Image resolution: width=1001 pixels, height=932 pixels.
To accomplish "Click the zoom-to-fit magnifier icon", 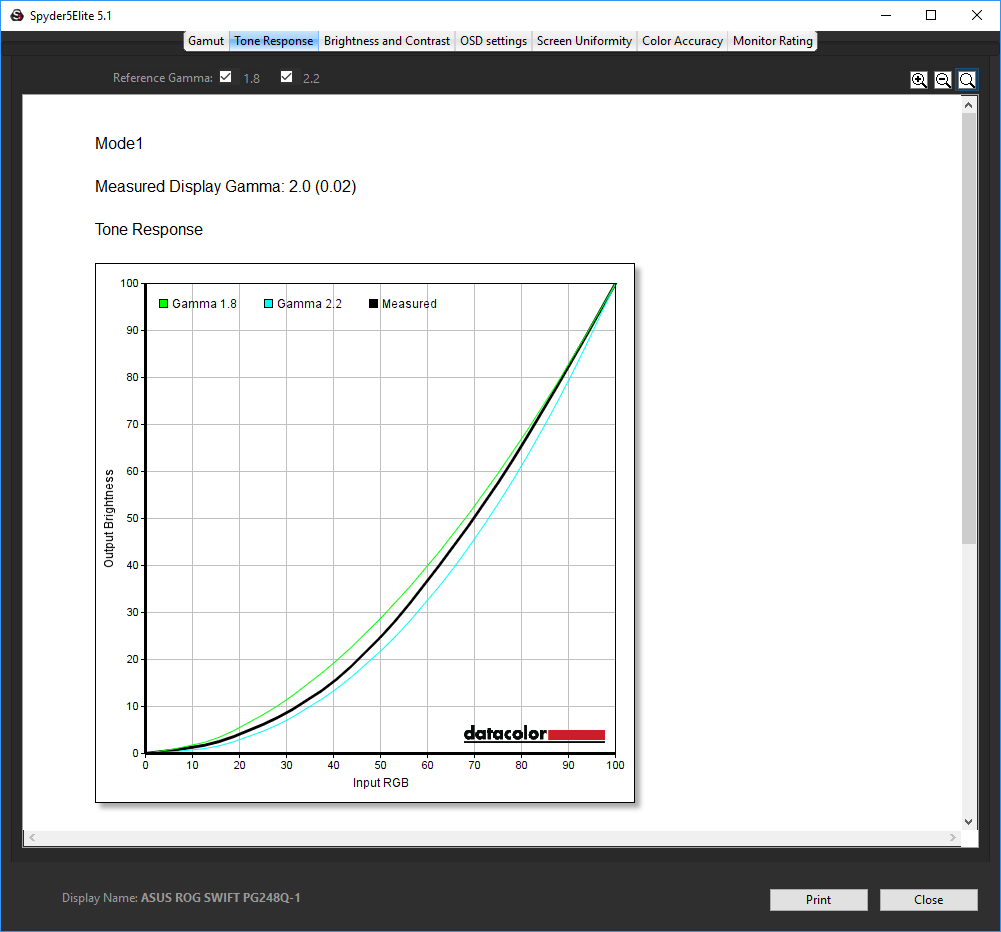I will click(967, 80).
